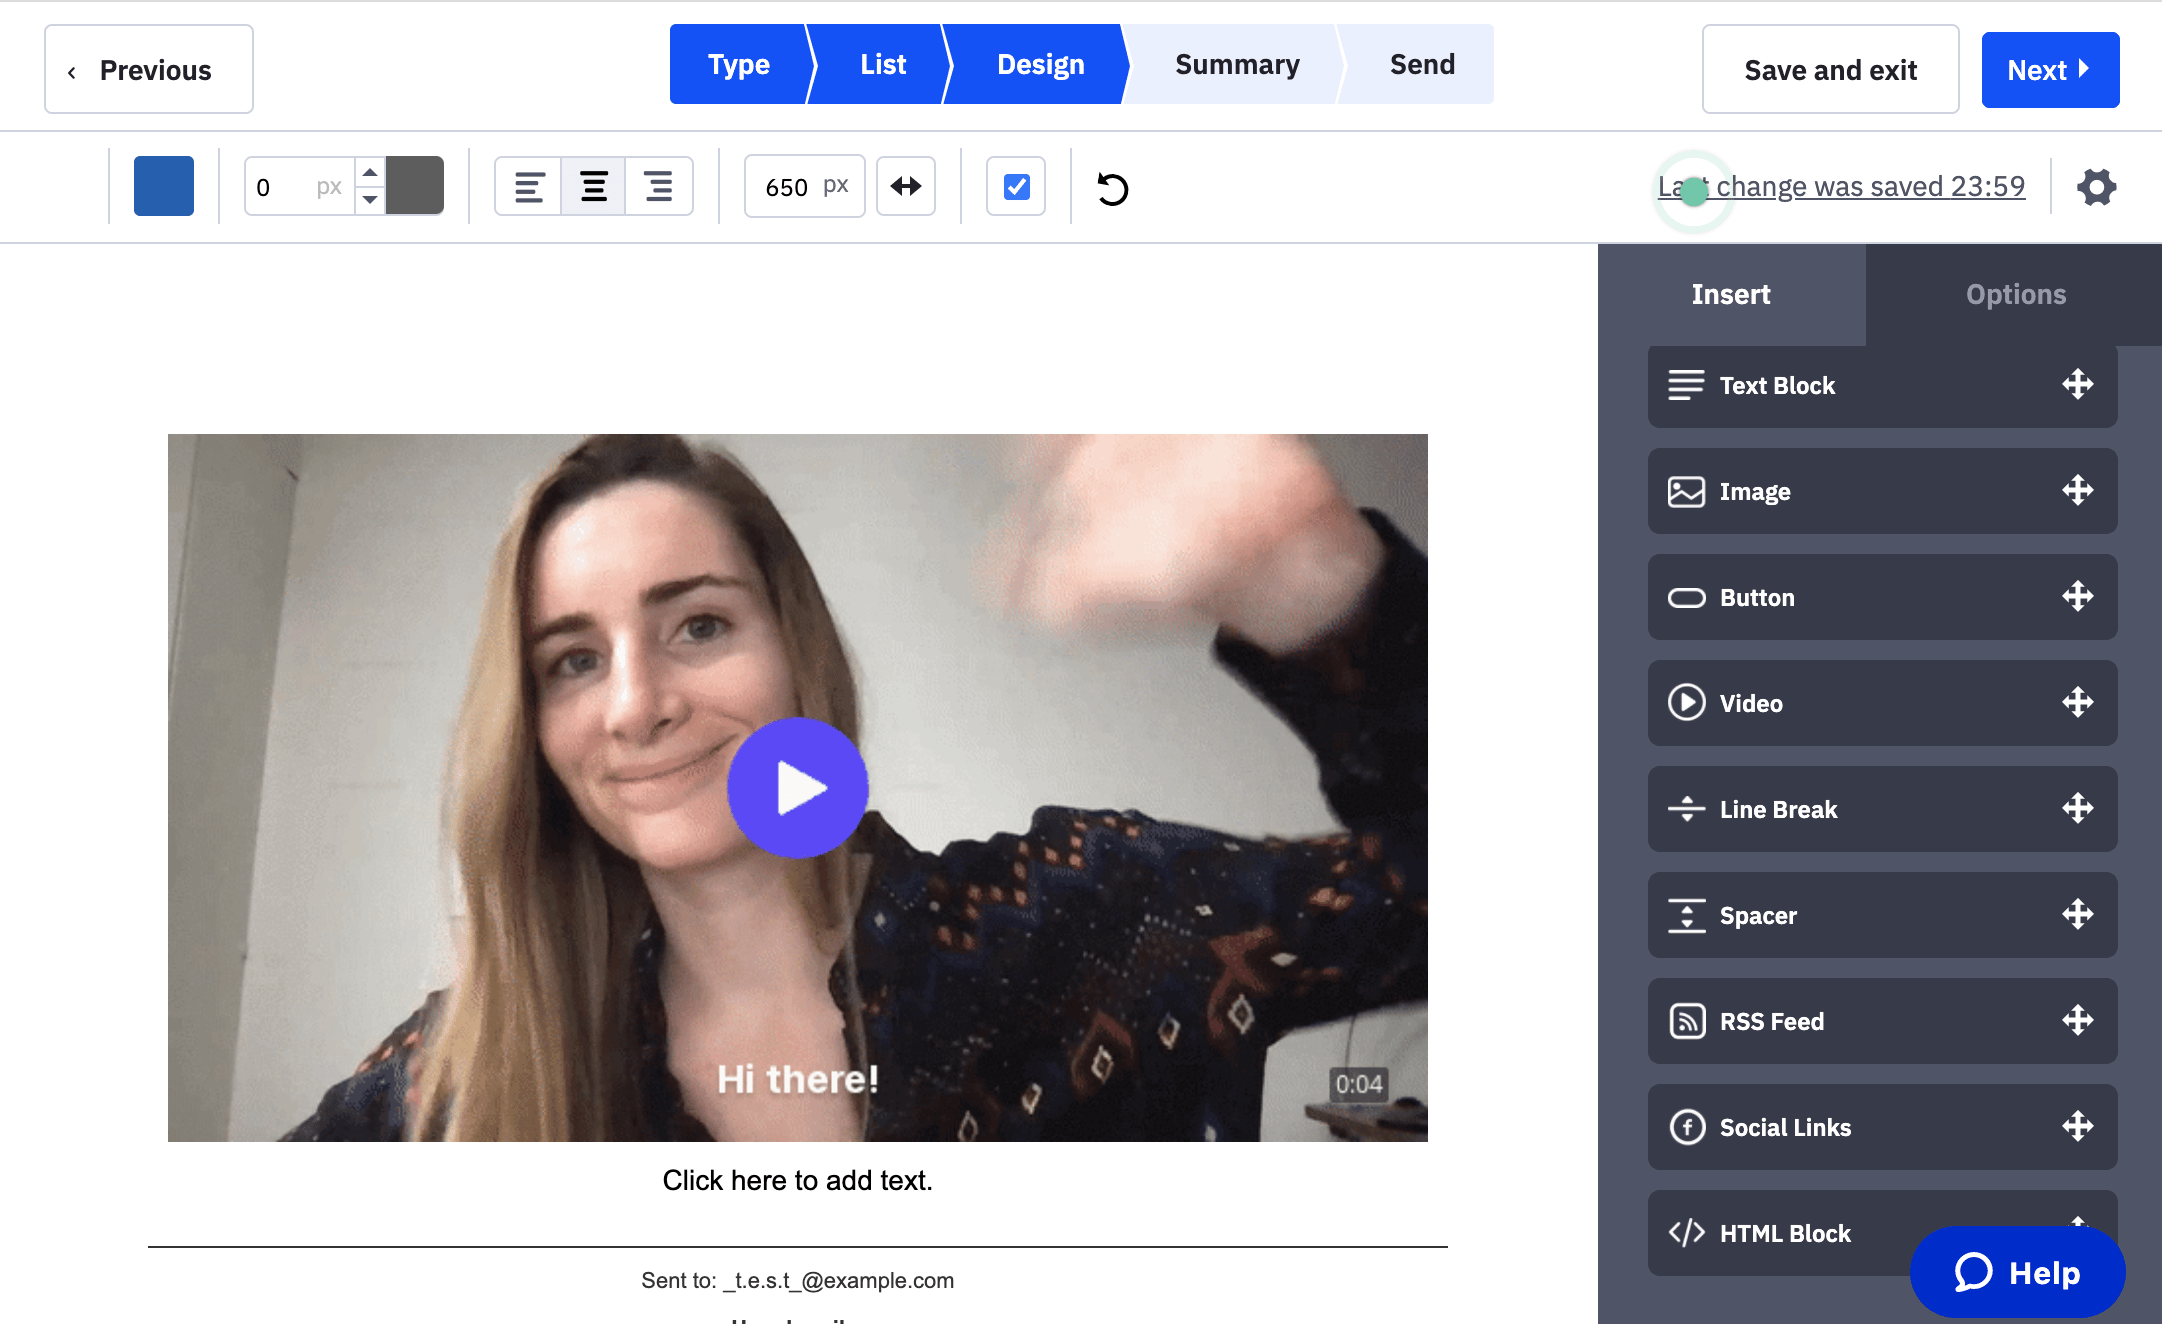
Task: Click the dark gray border color swatch
Action: click(x=415, y=186)
